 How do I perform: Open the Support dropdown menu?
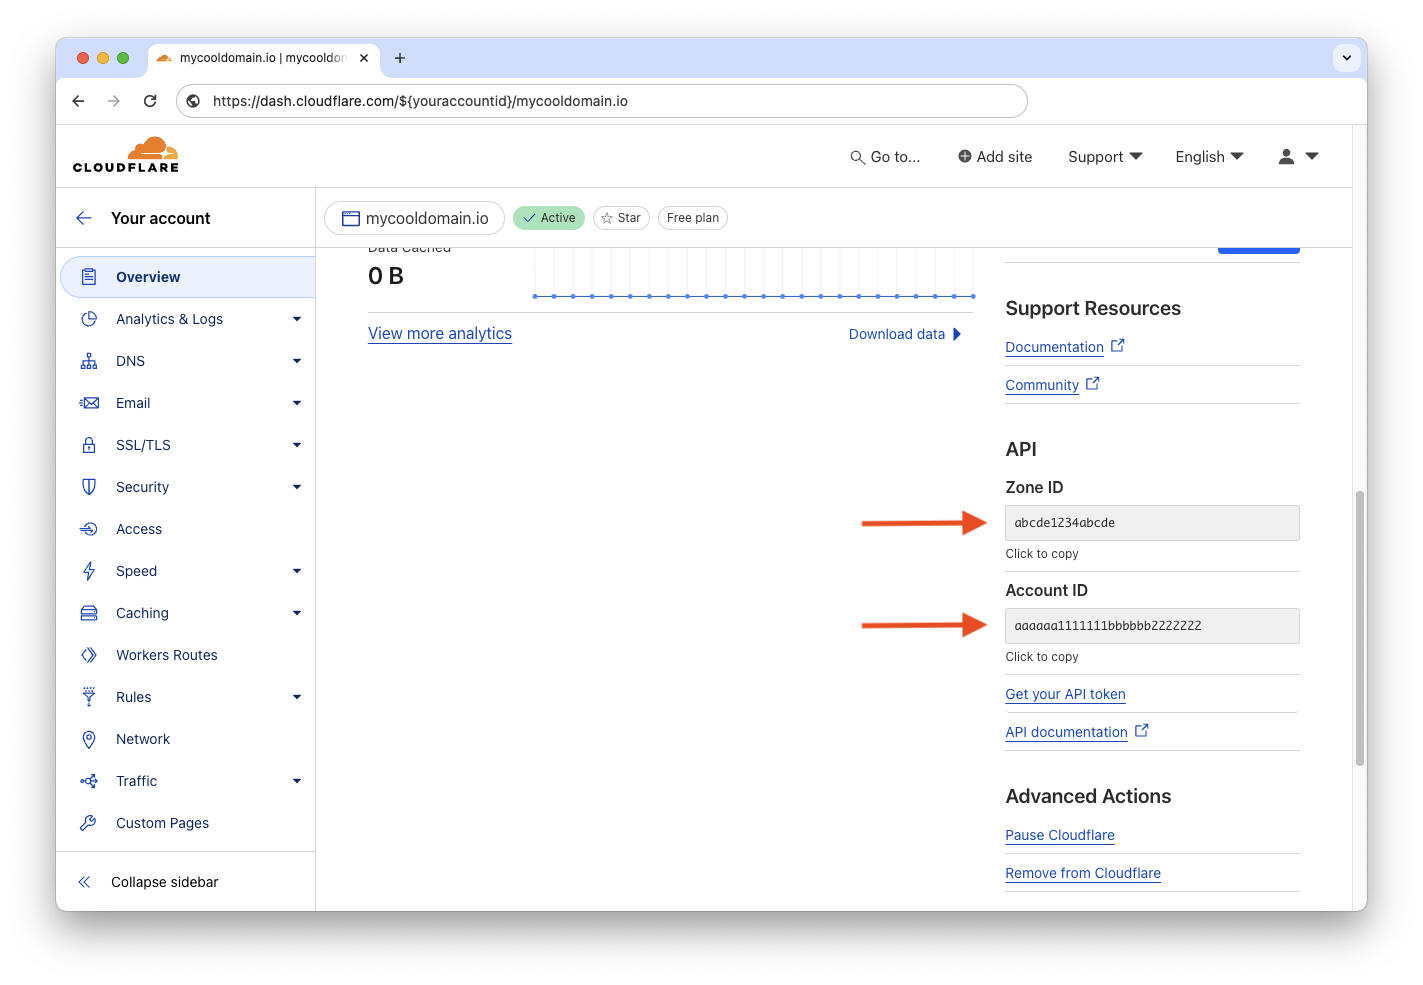point(1105,157)
